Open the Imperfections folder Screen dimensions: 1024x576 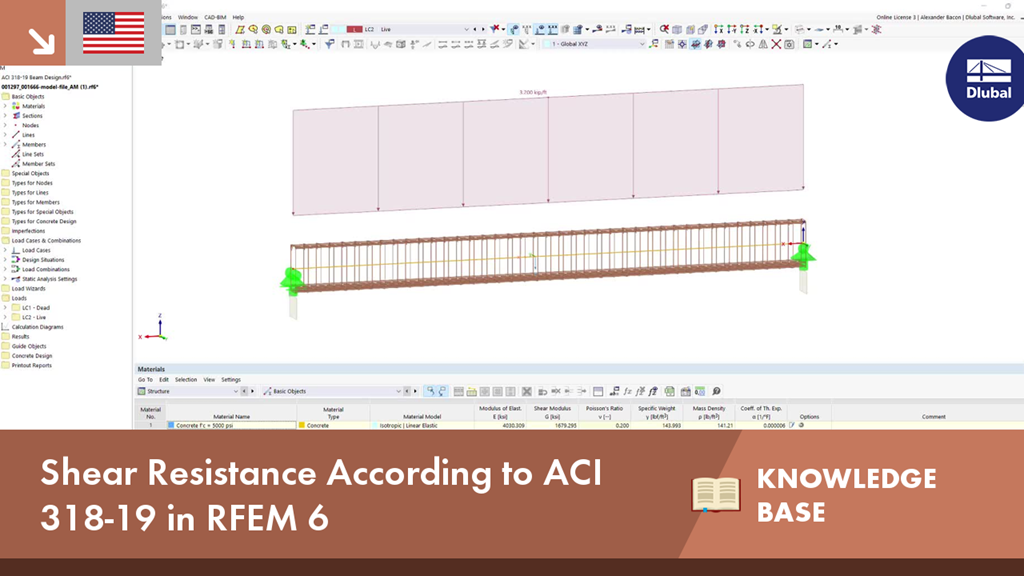coord(28,231)
